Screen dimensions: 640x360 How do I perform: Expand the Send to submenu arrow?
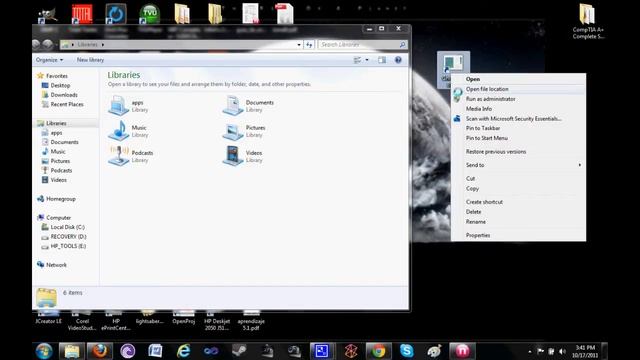580,165
